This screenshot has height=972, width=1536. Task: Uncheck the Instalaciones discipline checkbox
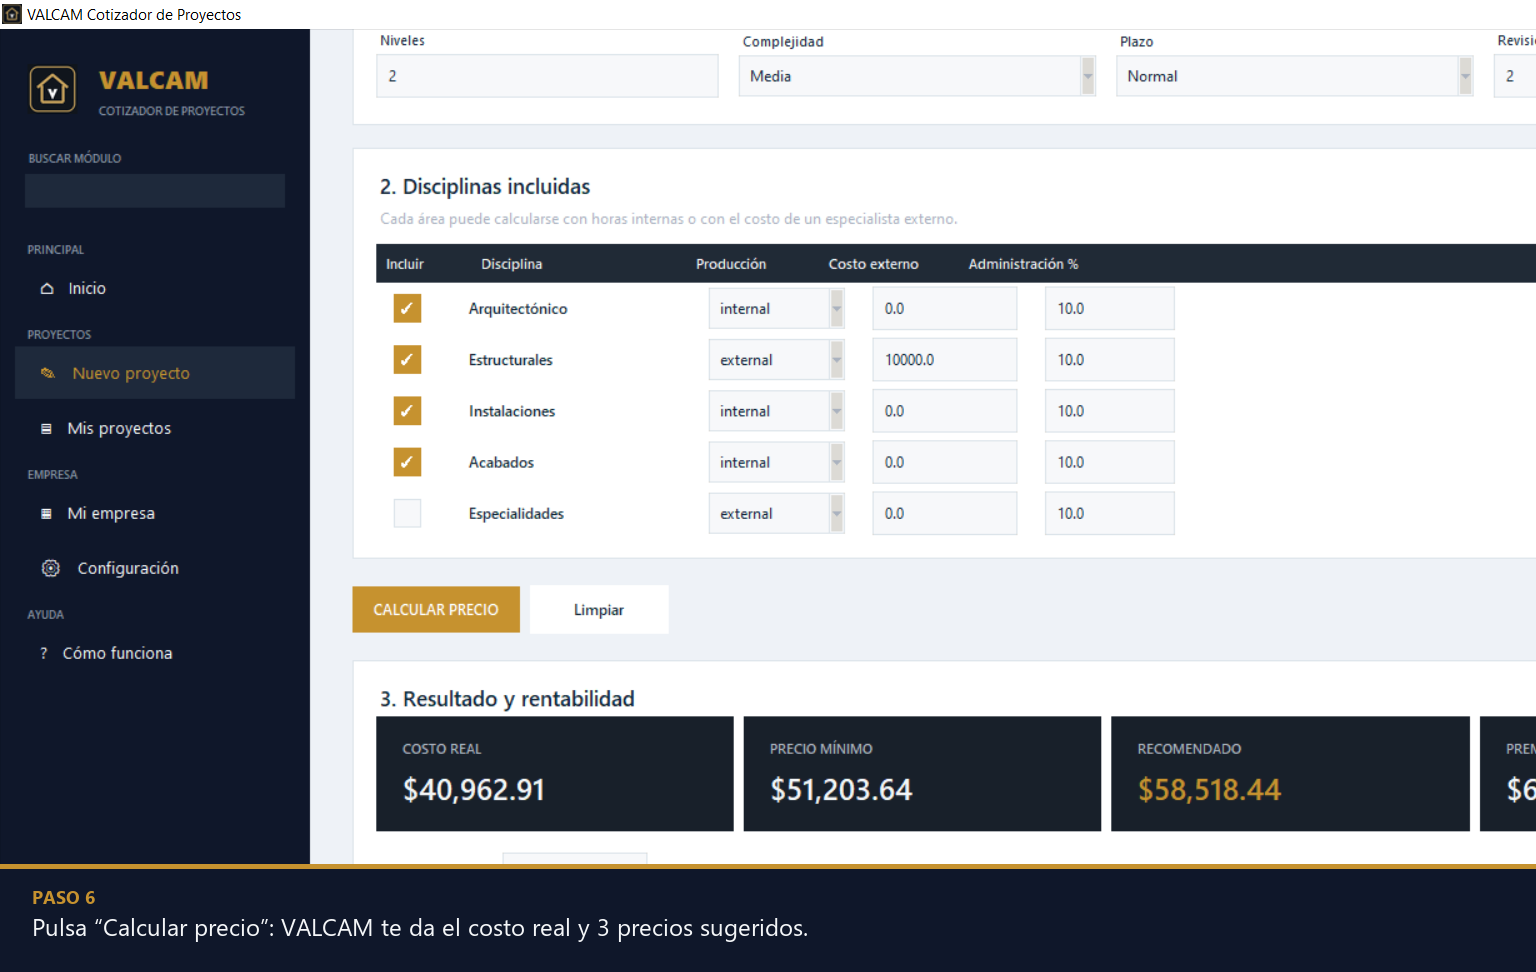[407, 410]
